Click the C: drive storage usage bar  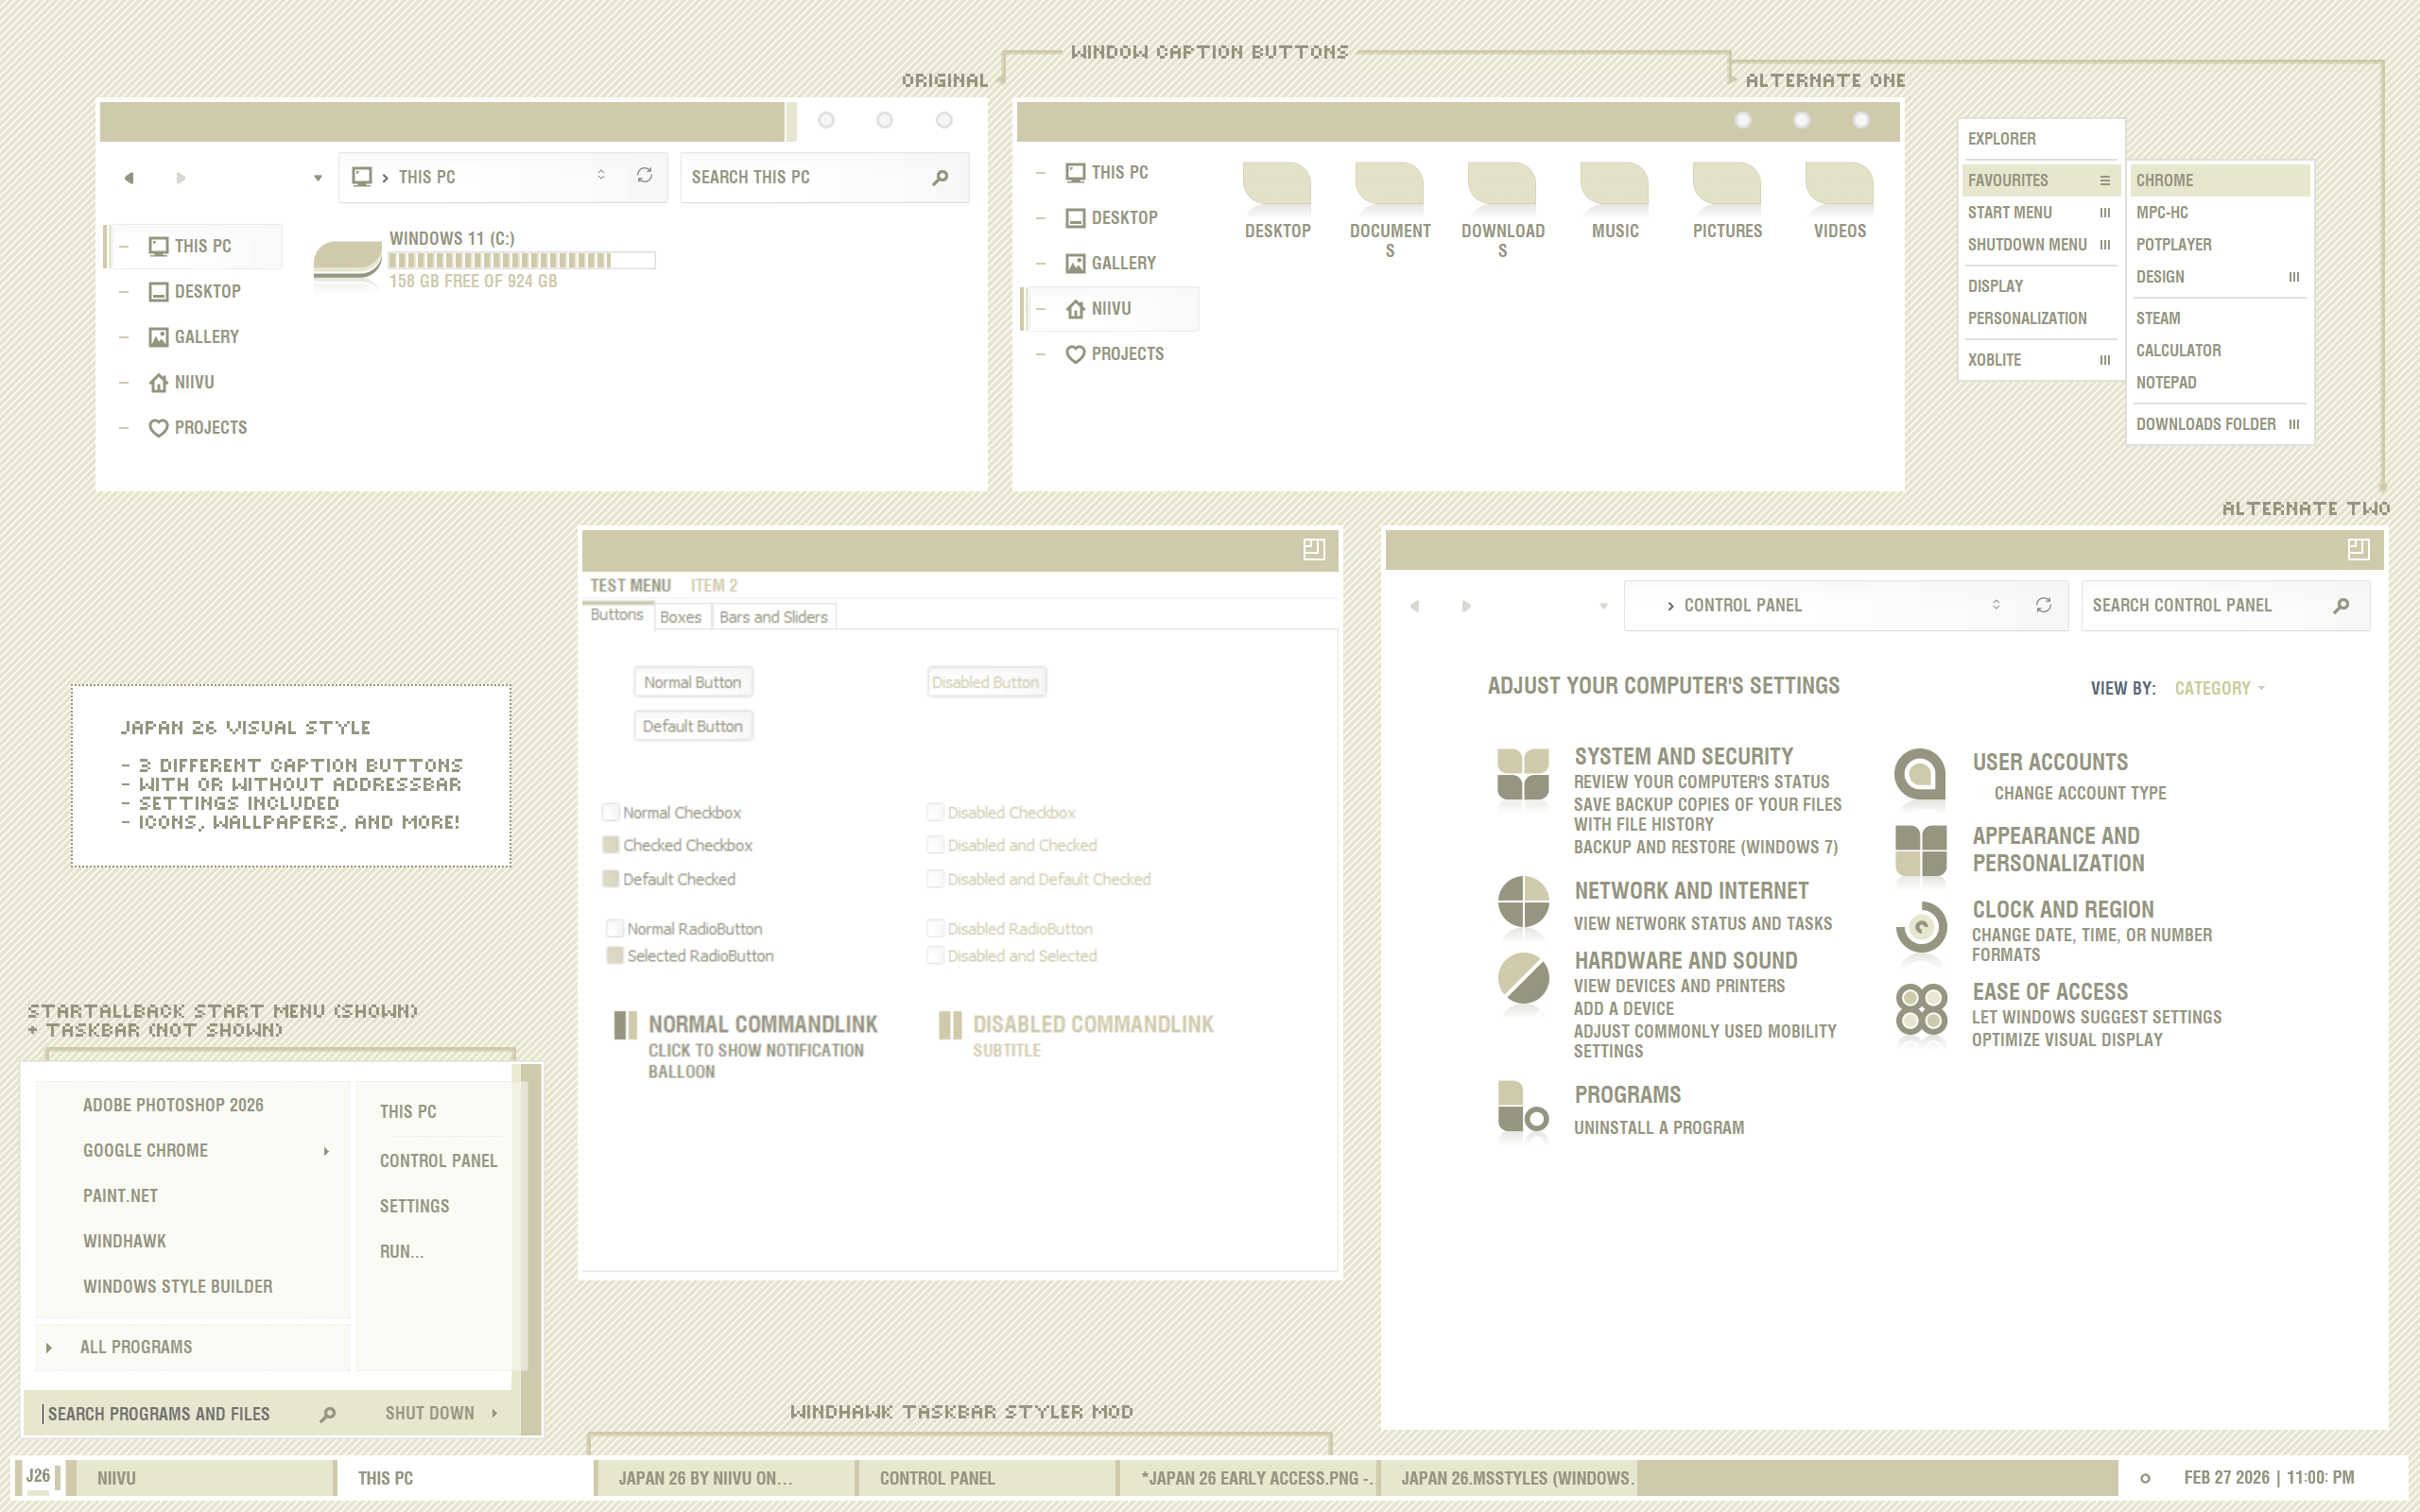tap(520, 260)
